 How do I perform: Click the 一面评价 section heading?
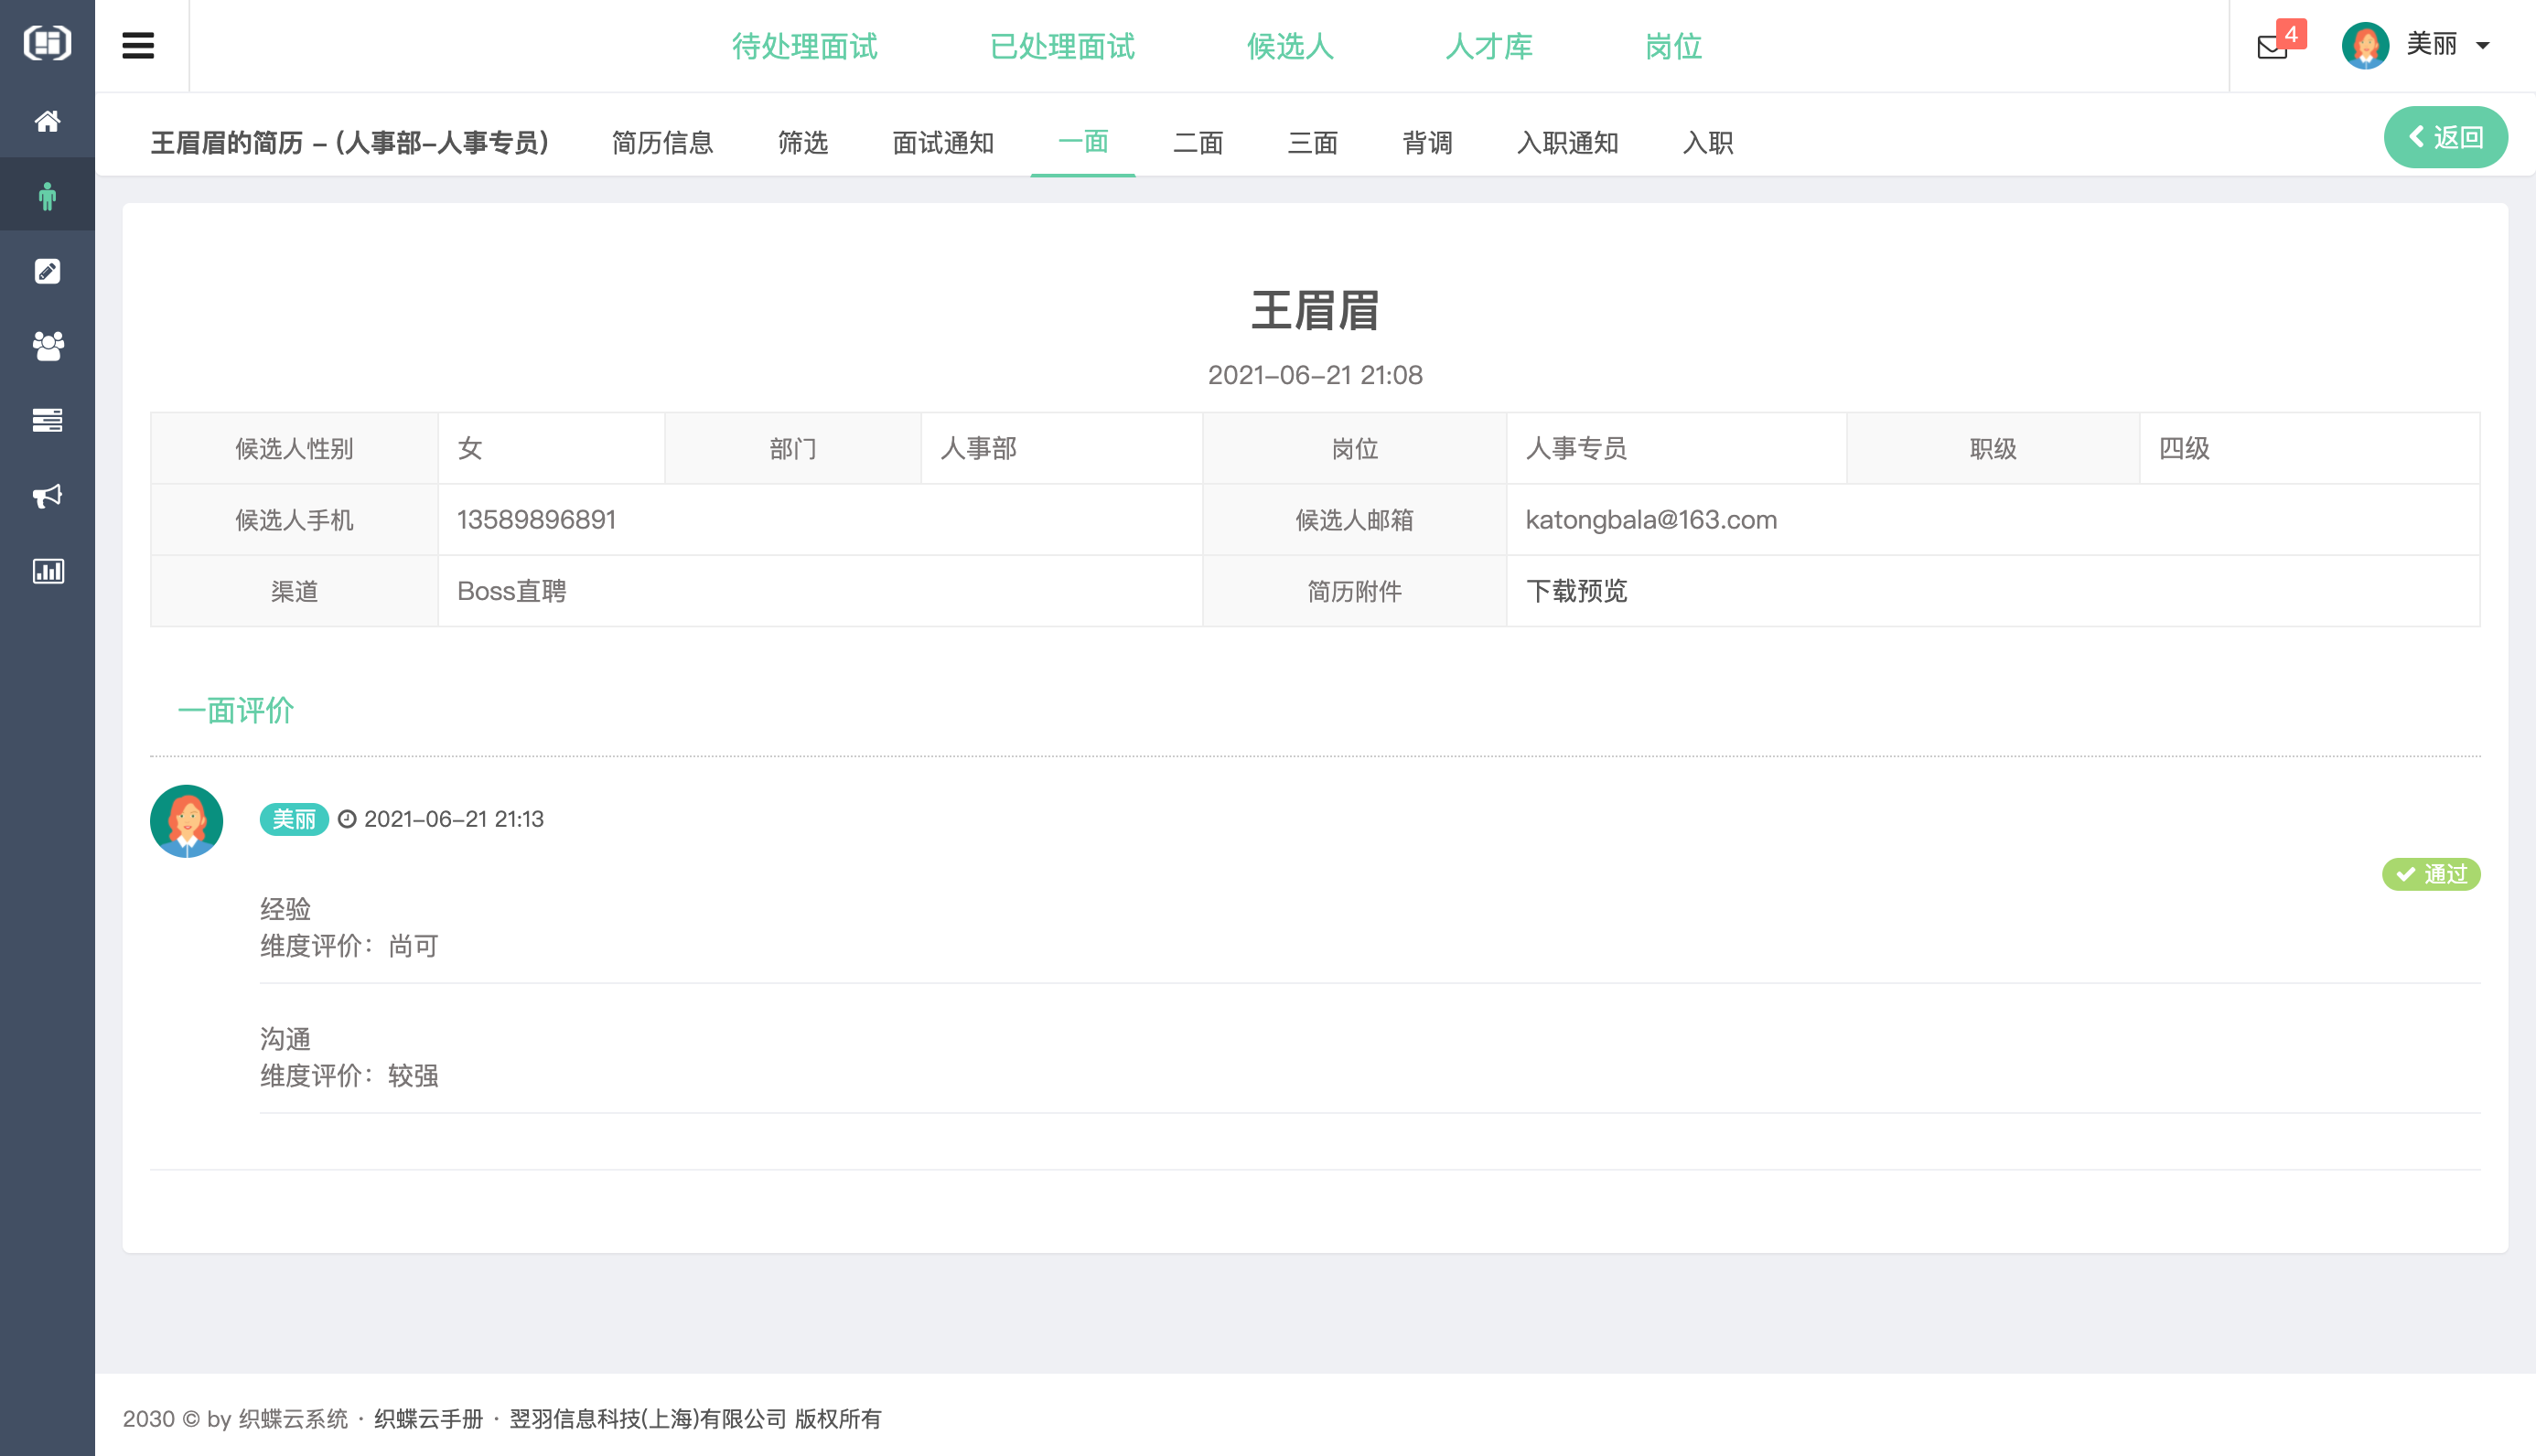coord(235,711)
